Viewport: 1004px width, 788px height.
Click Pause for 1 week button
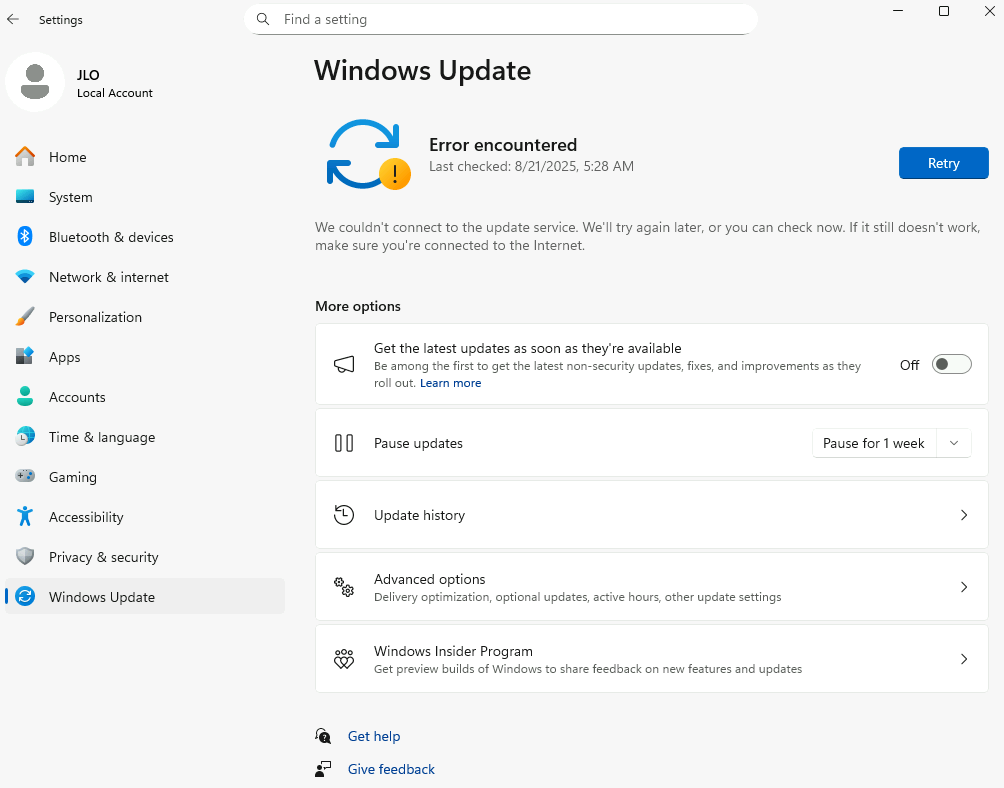874,443
